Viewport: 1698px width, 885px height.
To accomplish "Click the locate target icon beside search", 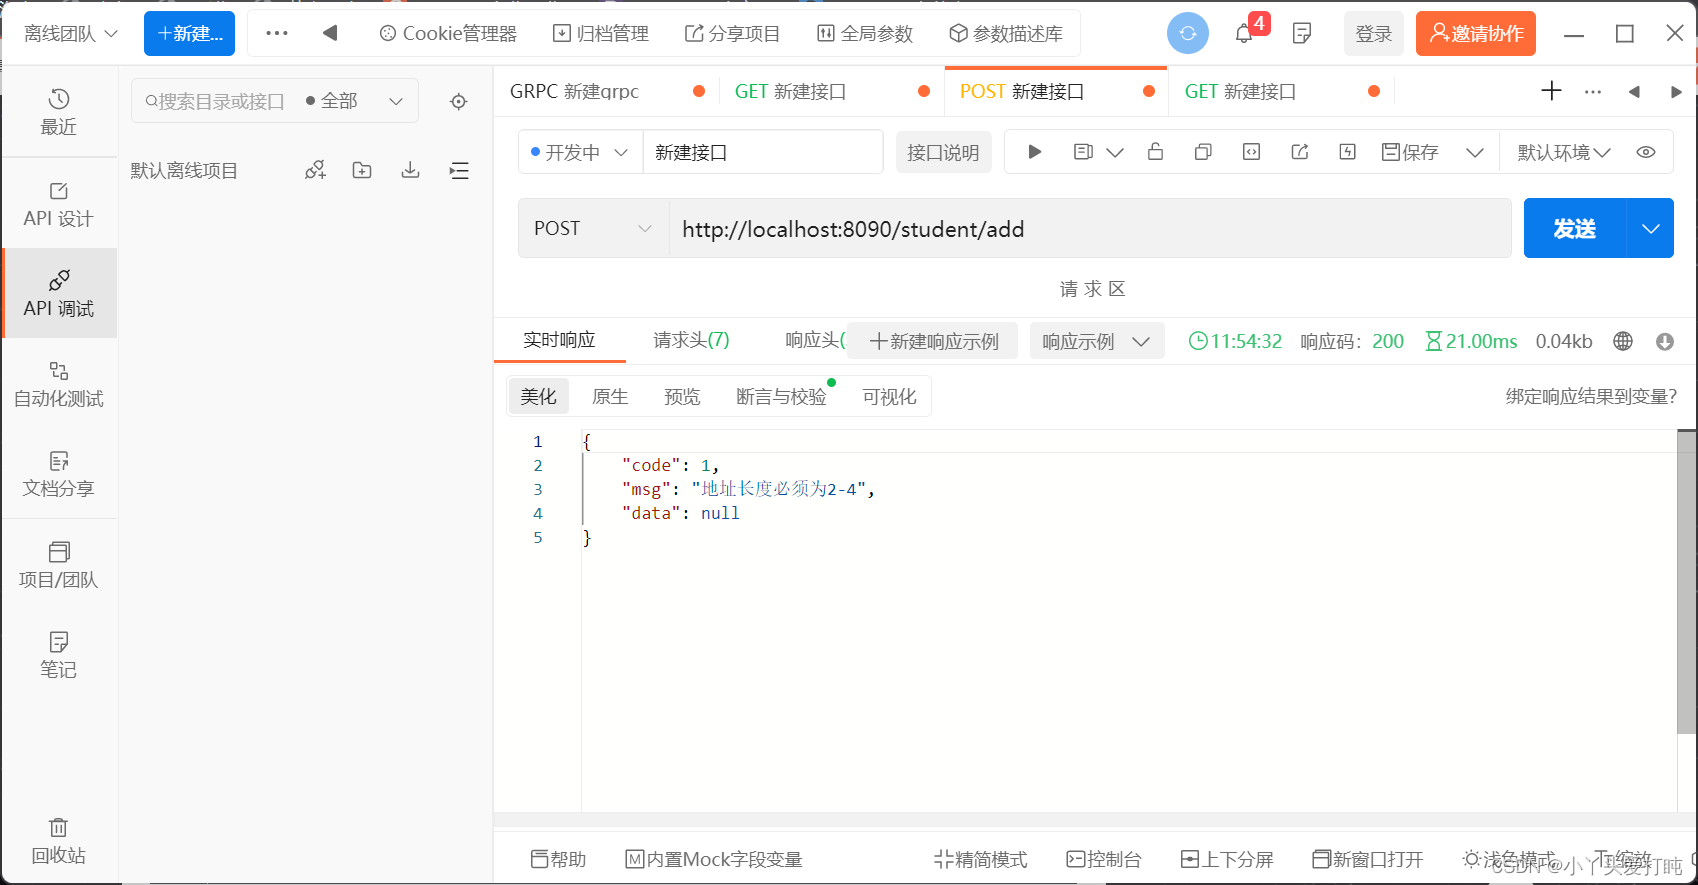I will click(x=458, y=101).
